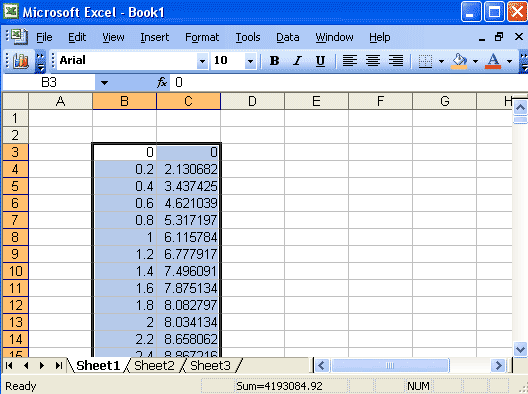Viewport: 528px width, 394px height.
Task: Click the Name Box showing B3
Action: pos(49,83)
